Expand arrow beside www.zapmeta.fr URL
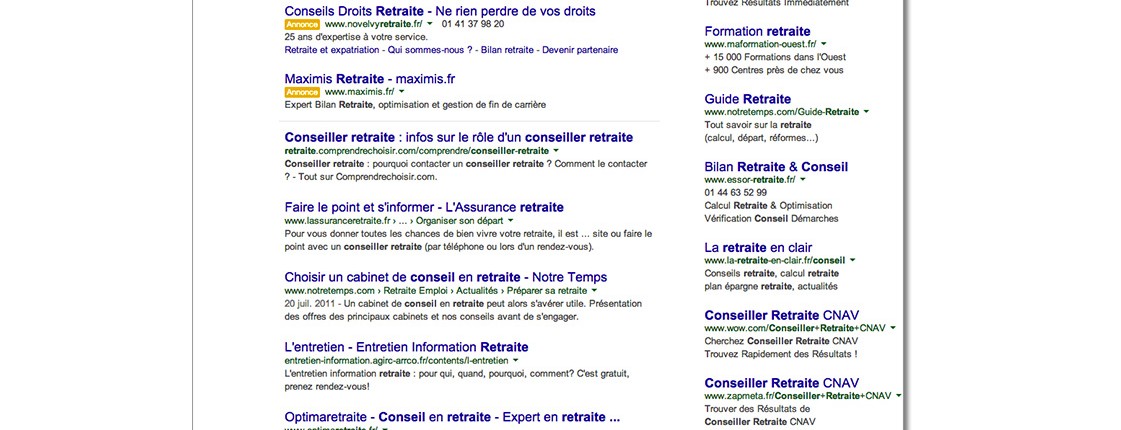The height and width of the screenshot is (430, 1121). (x=898, y=395)
